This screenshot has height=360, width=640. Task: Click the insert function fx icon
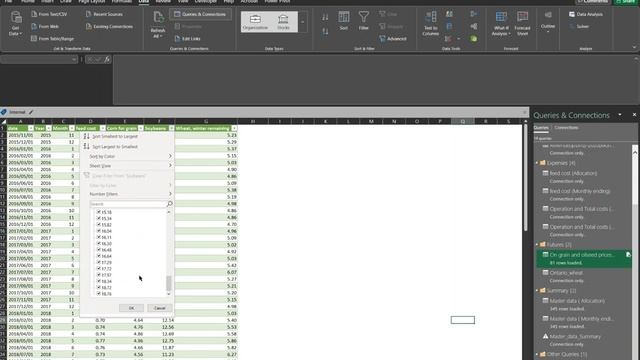(107, 60)
